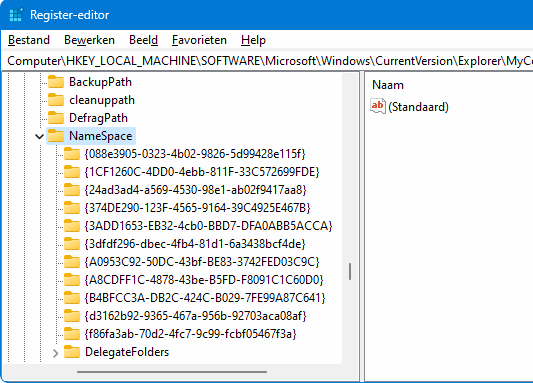The width and height of the screenshot is (533, 383).
Task: Select the NameSpace key label
Action: [x=101, y=136]
